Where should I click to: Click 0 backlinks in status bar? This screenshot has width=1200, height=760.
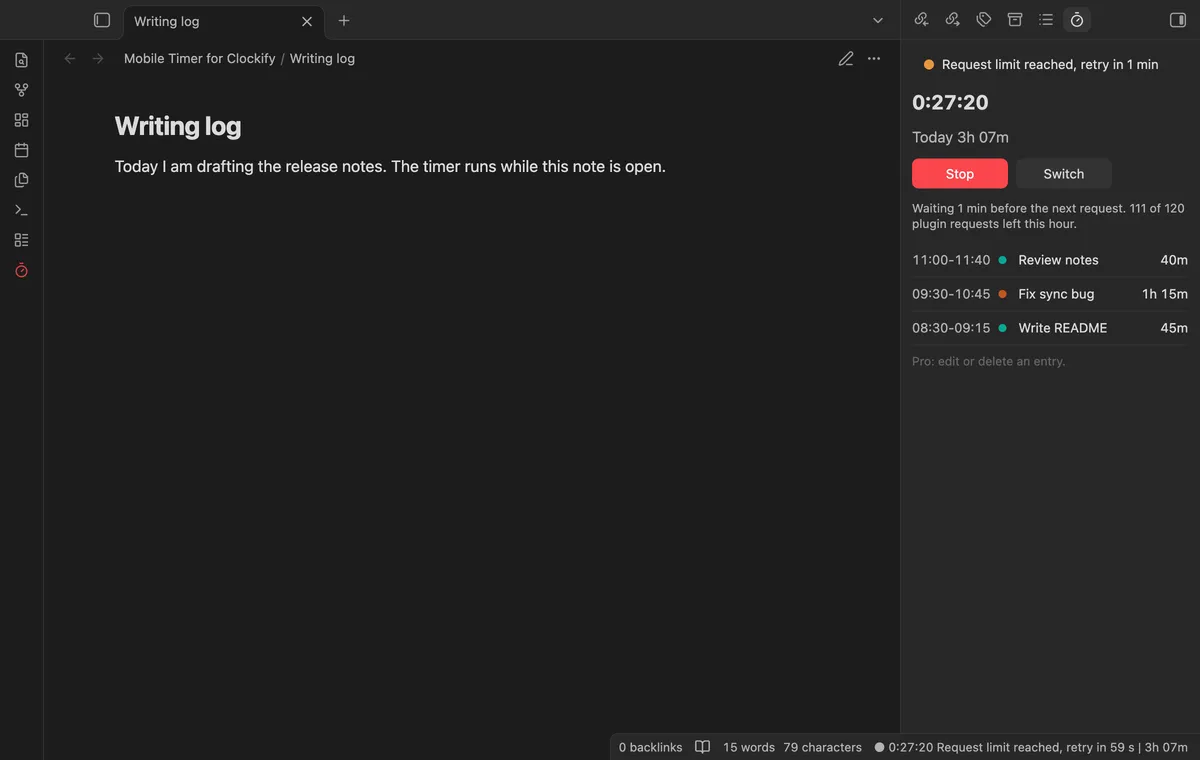650,747
